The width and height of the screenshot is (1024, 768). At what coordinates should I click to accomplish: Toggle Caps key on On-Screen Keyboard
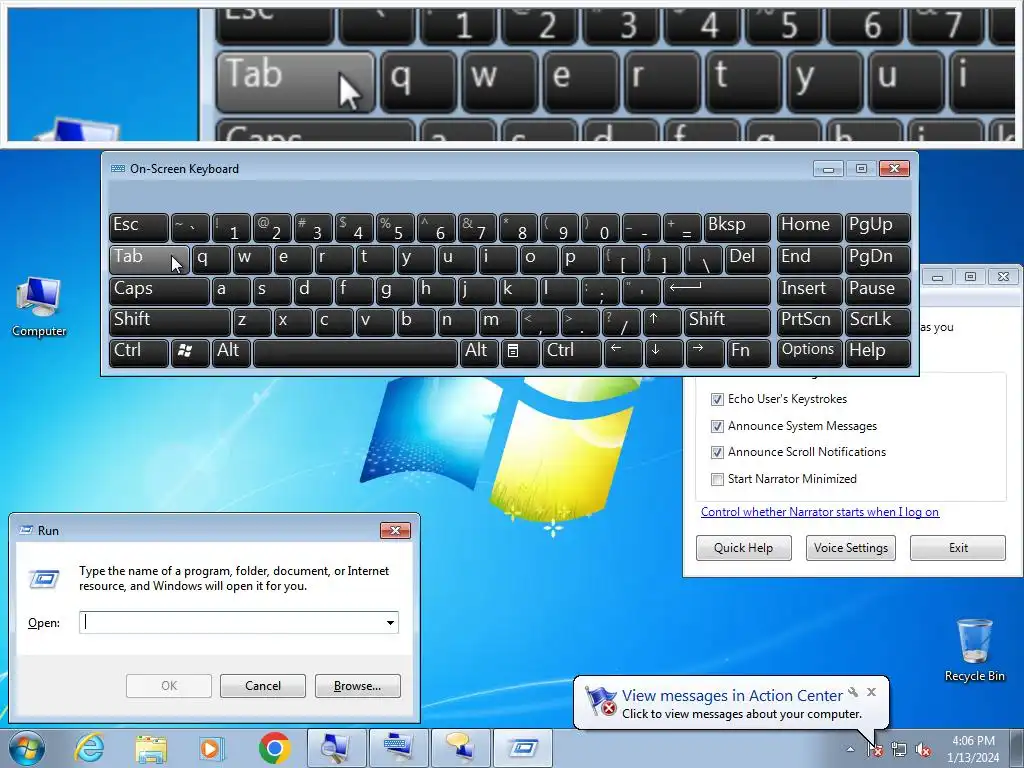click(159, 291)
